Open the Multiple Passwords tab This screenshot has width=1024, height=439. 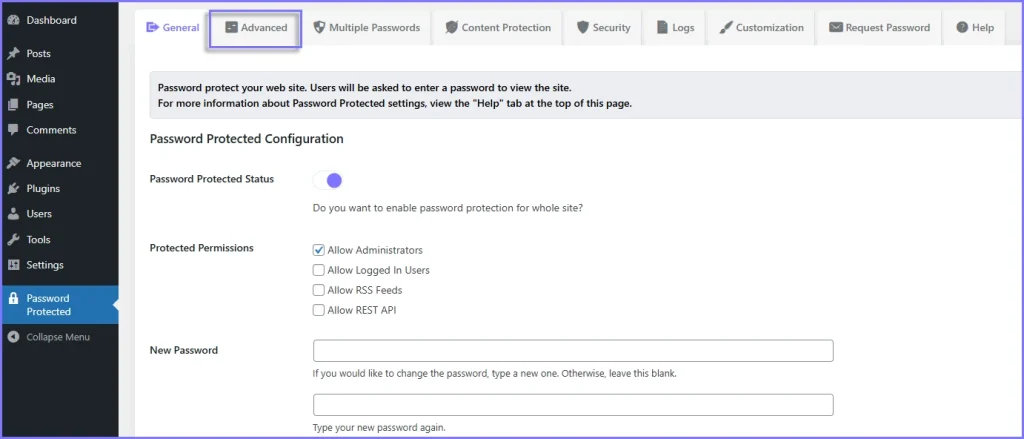[x=366, y=28]
